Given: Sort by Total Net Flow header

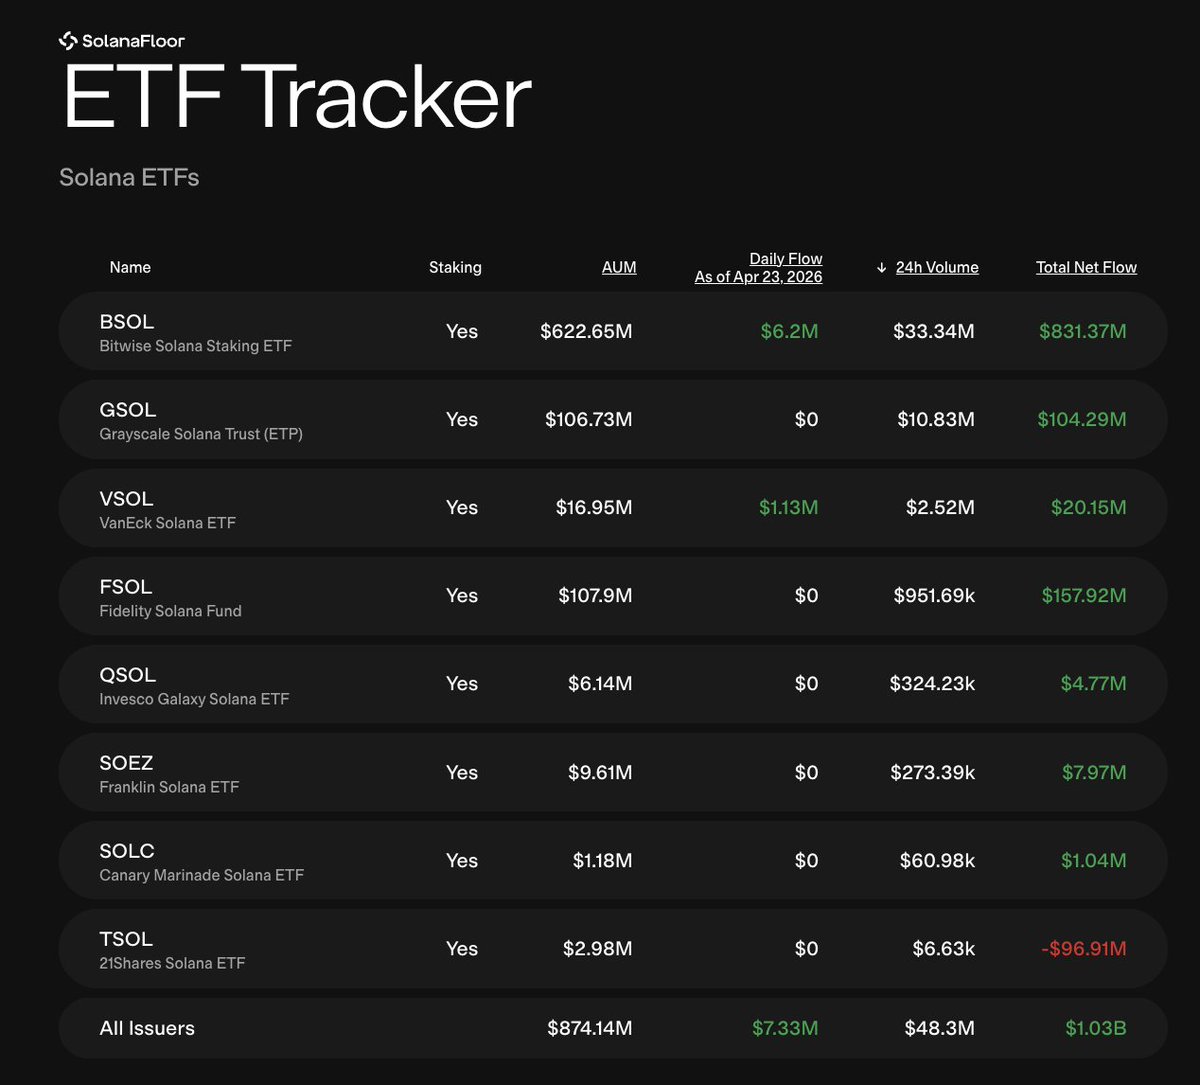Looking at the screenshot, I should click(1086, 268).
